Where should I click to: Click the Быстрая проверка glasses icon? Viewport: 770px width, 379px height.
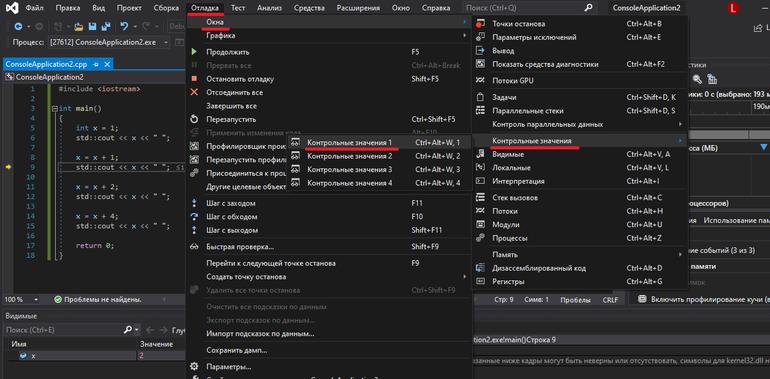pos(194,246)
